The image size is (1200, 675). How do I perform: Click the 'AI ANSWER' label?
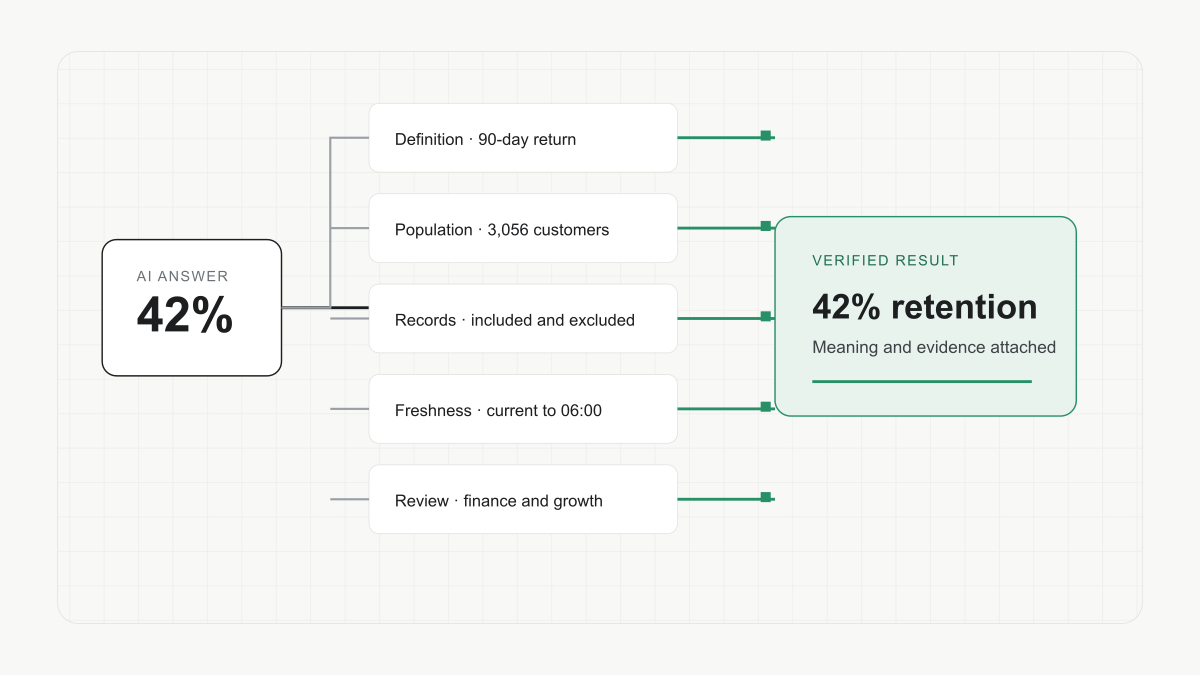point(183,276)
